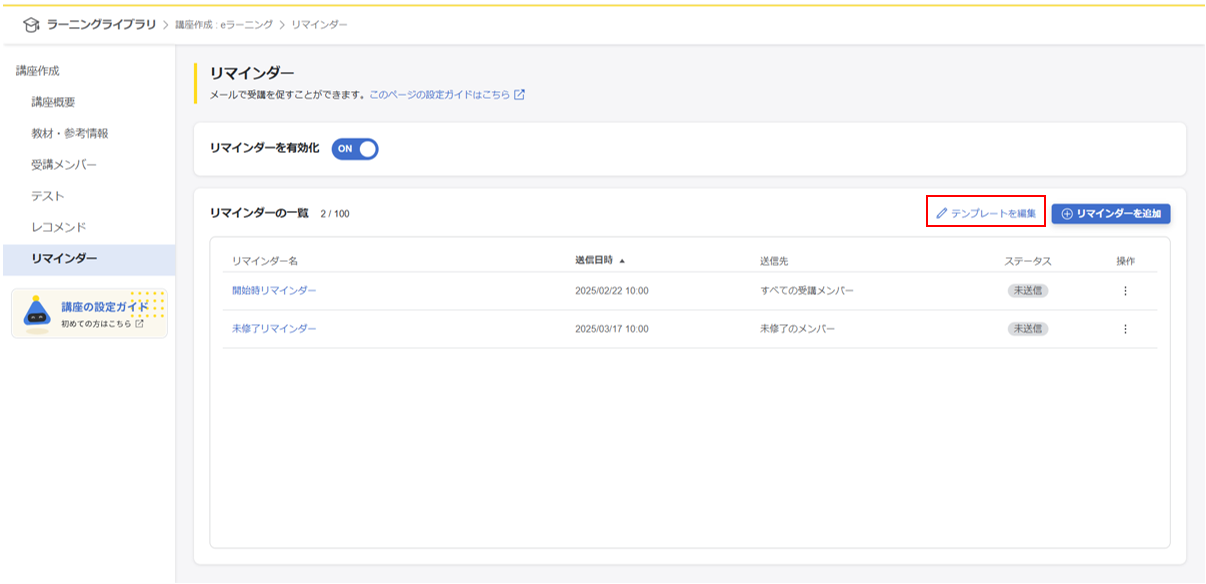Click plus icon in リマインダーを追加

1067,214
